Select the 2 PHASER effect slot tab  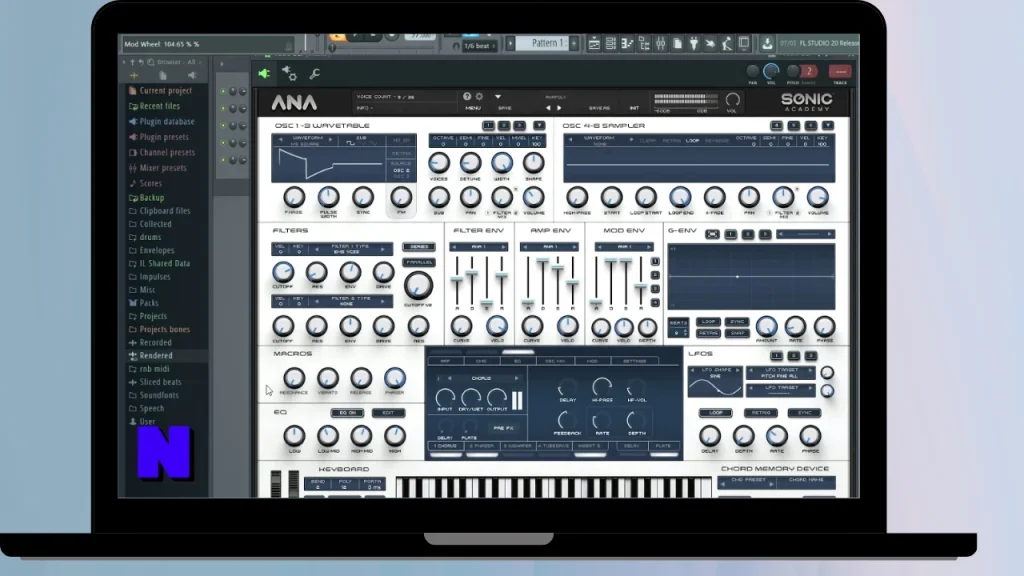[481, 446]
